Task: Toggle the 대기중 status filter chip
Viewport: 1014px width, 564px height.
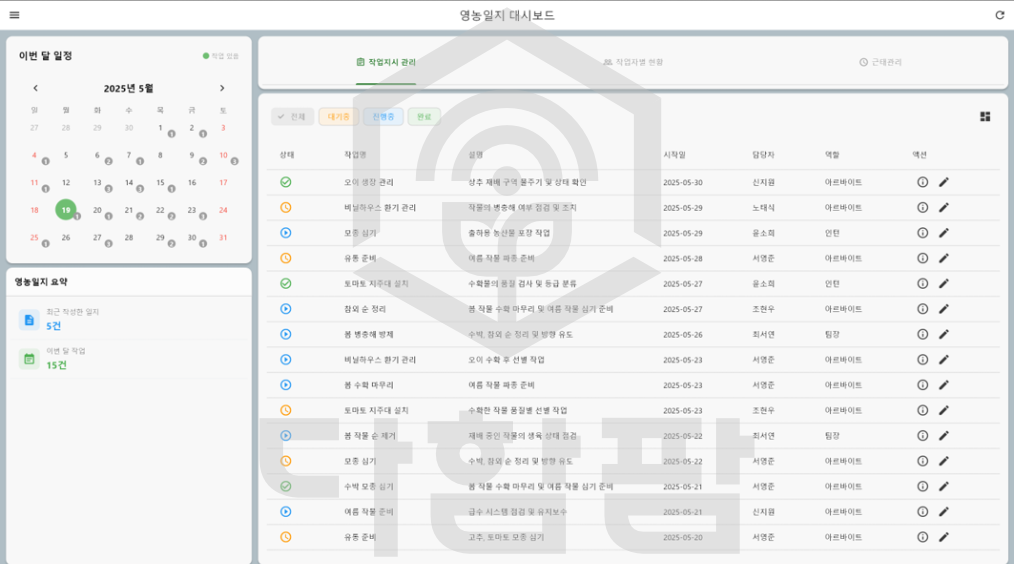Action: coord(338,117)
